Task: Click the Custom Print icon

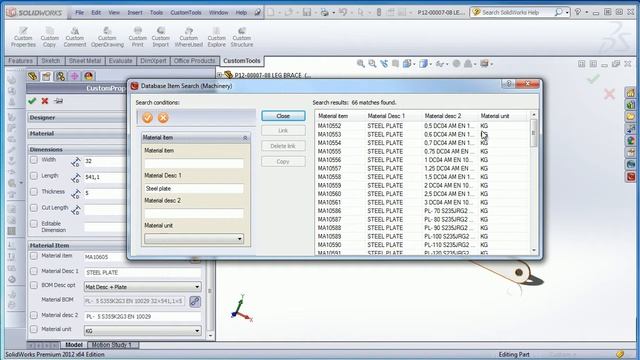Action: point(138,37)
